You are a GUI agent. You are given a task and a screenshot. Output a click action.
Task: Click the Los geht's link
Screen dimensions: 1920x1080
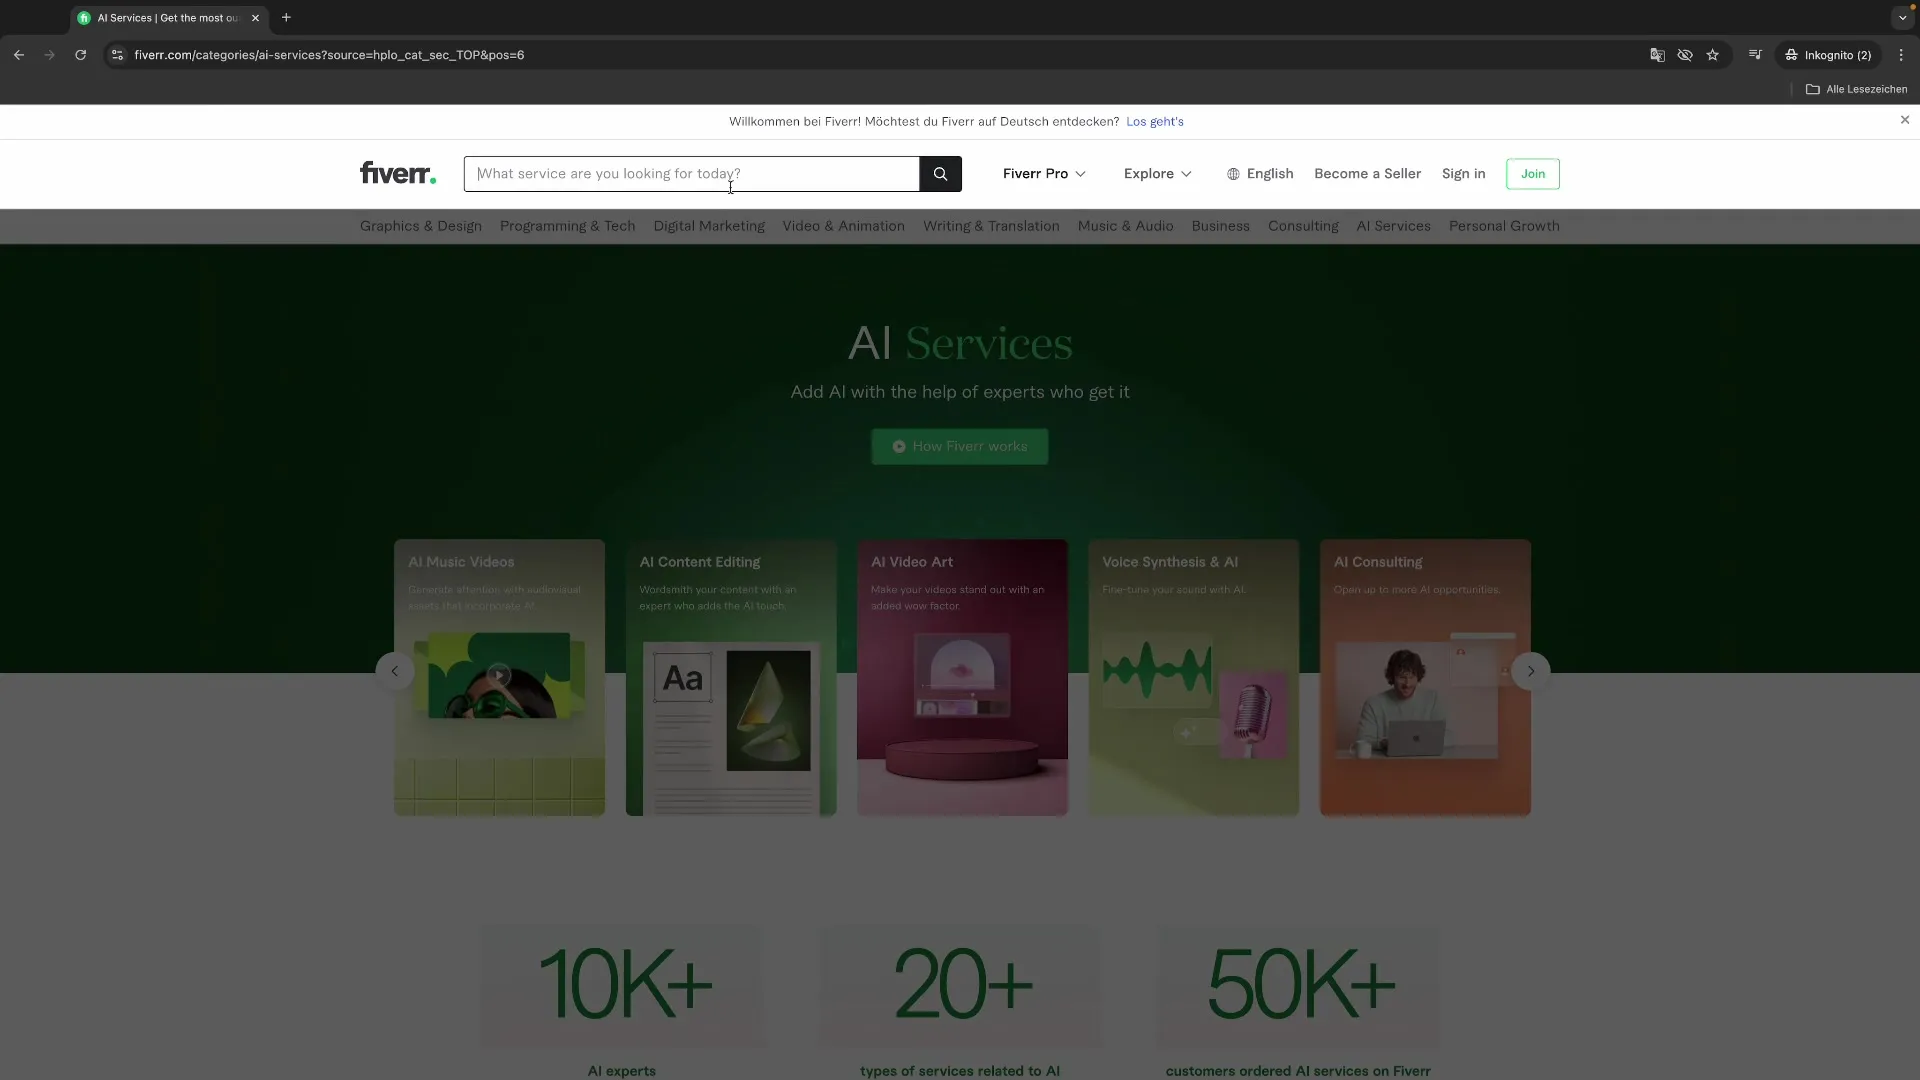(1154, 122)
